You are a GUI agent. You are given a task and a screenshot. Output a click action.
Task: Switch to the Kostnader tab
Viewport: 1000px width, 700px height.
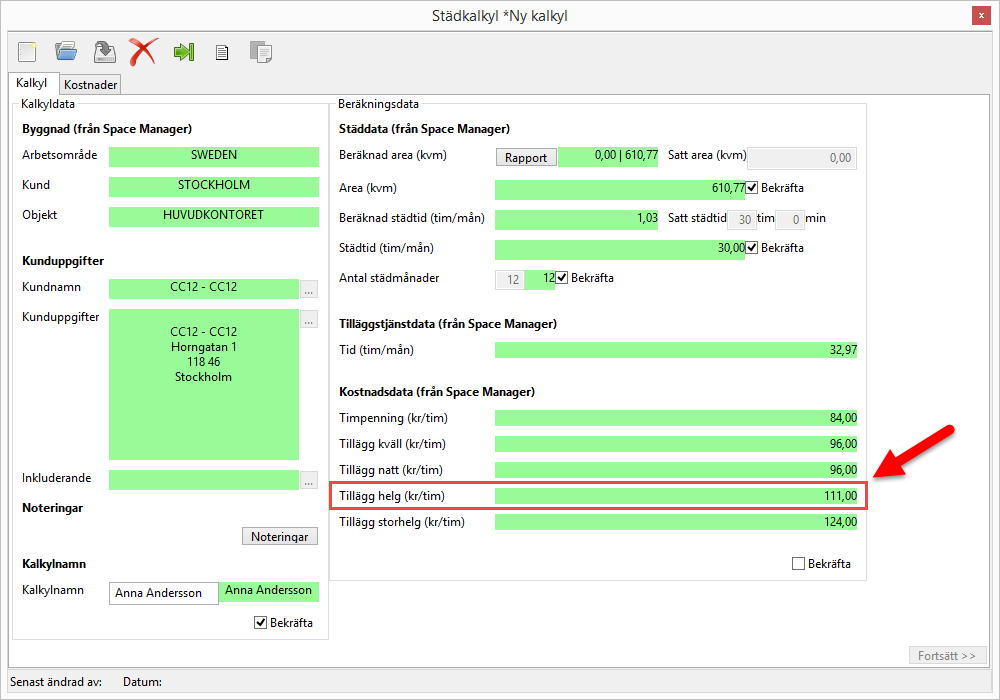coord(91,85)
